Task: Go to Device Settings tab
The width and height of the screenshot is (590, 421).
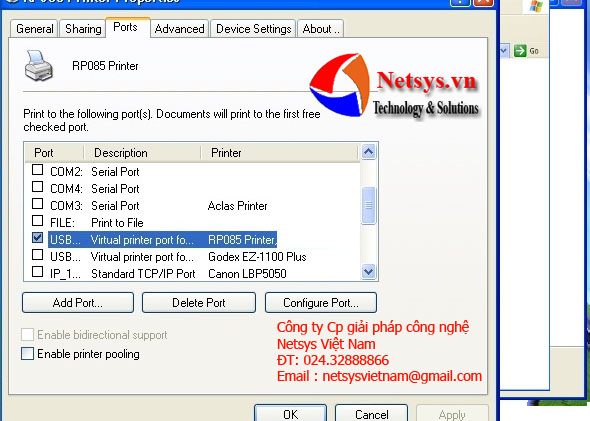Action: tap(254, 29)
